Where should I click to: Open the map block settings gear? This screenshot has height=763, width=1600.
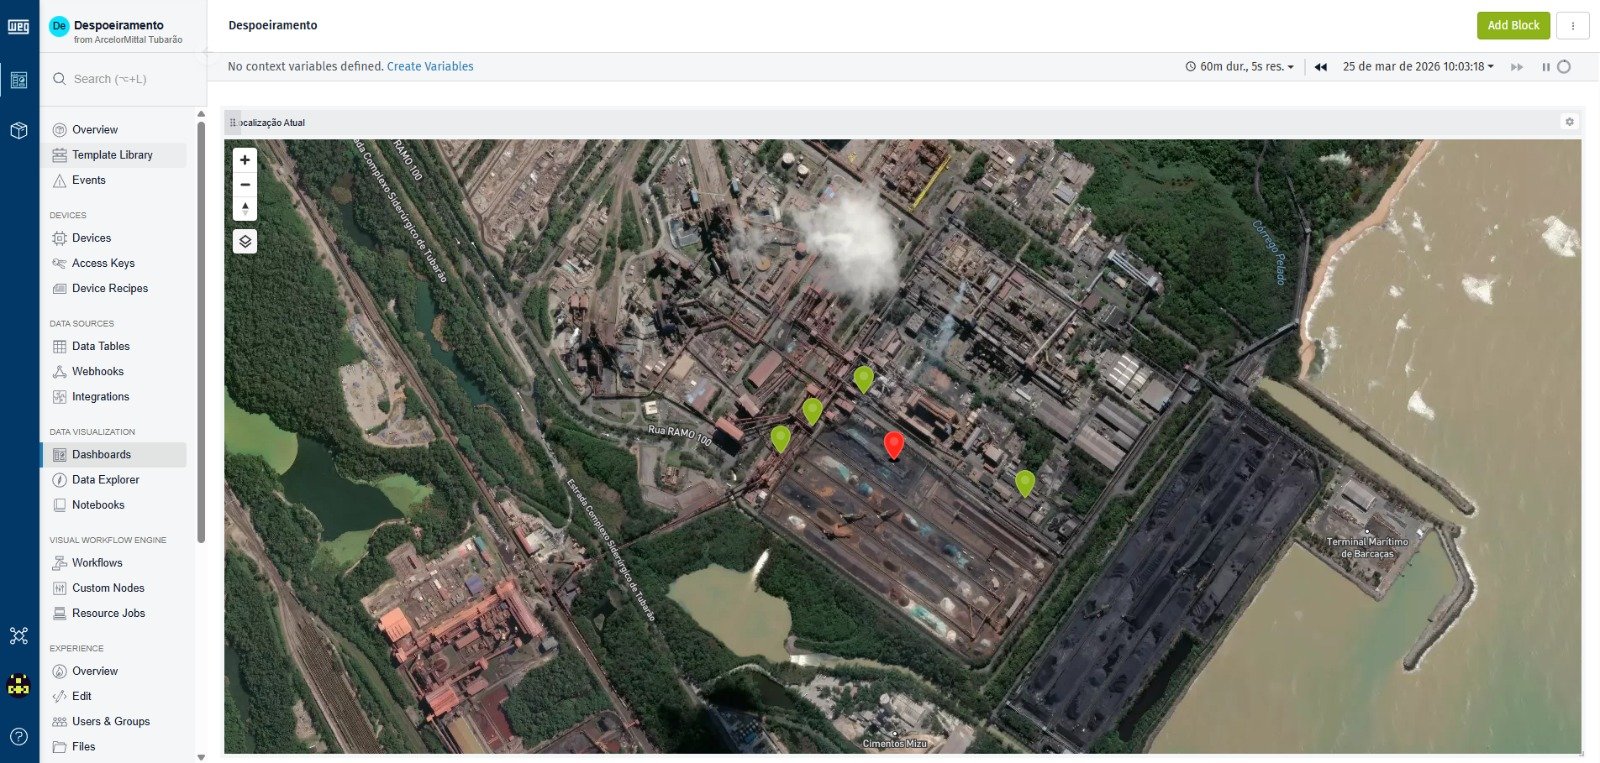pos(1569,122)
